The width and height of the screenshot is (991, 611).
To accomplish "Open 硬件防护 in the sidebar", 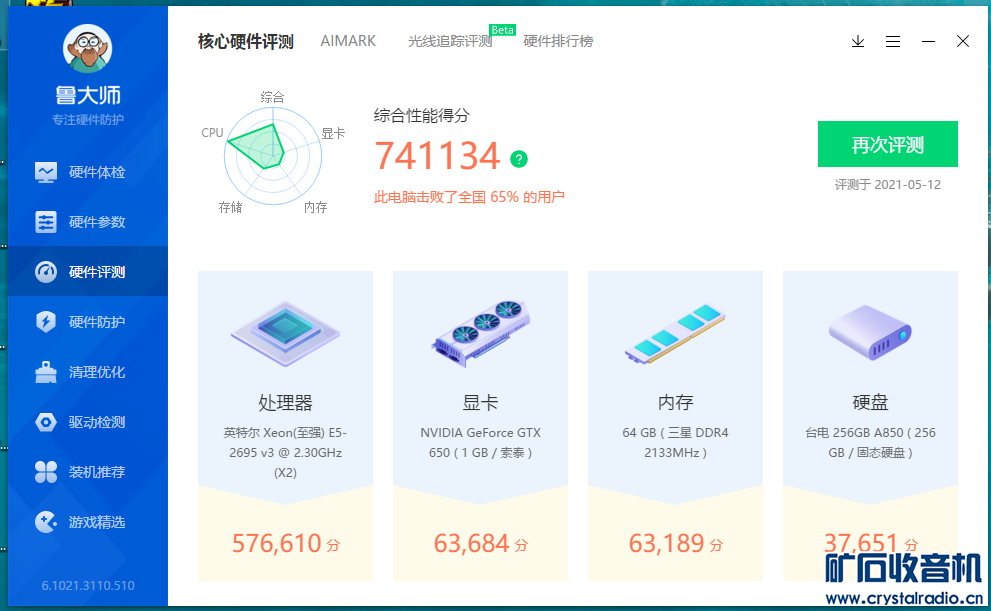I will [x=88, y=322].
